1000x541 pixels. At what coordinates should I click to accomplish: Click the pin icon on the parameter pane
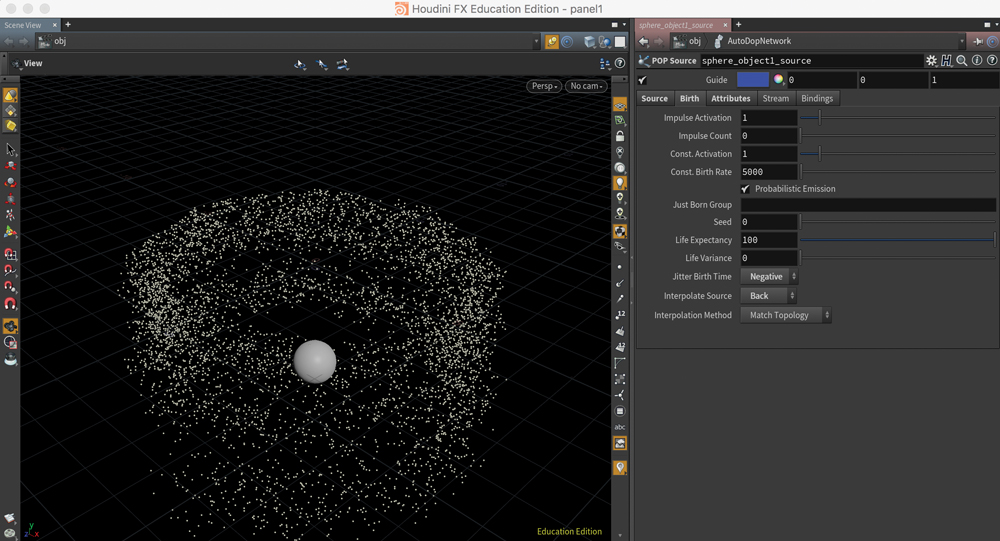point(978,41)
